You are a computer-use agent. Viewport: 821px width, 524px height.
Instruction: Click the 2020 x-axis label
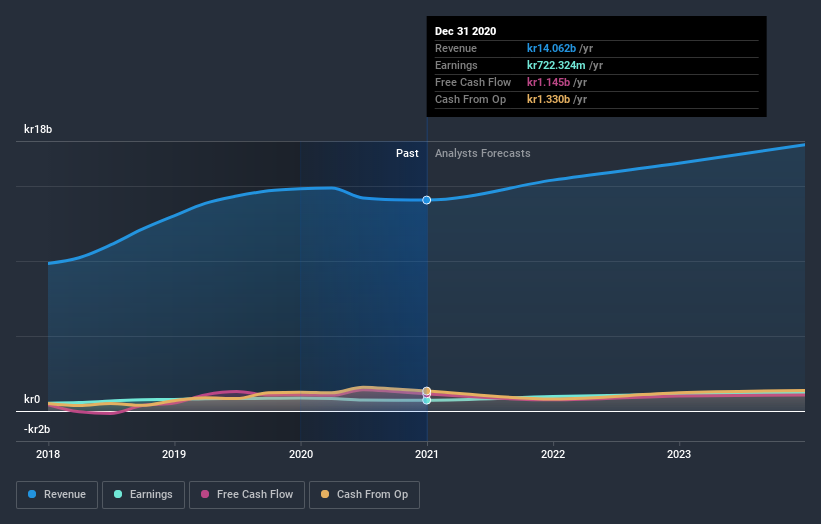coord(301,454)
